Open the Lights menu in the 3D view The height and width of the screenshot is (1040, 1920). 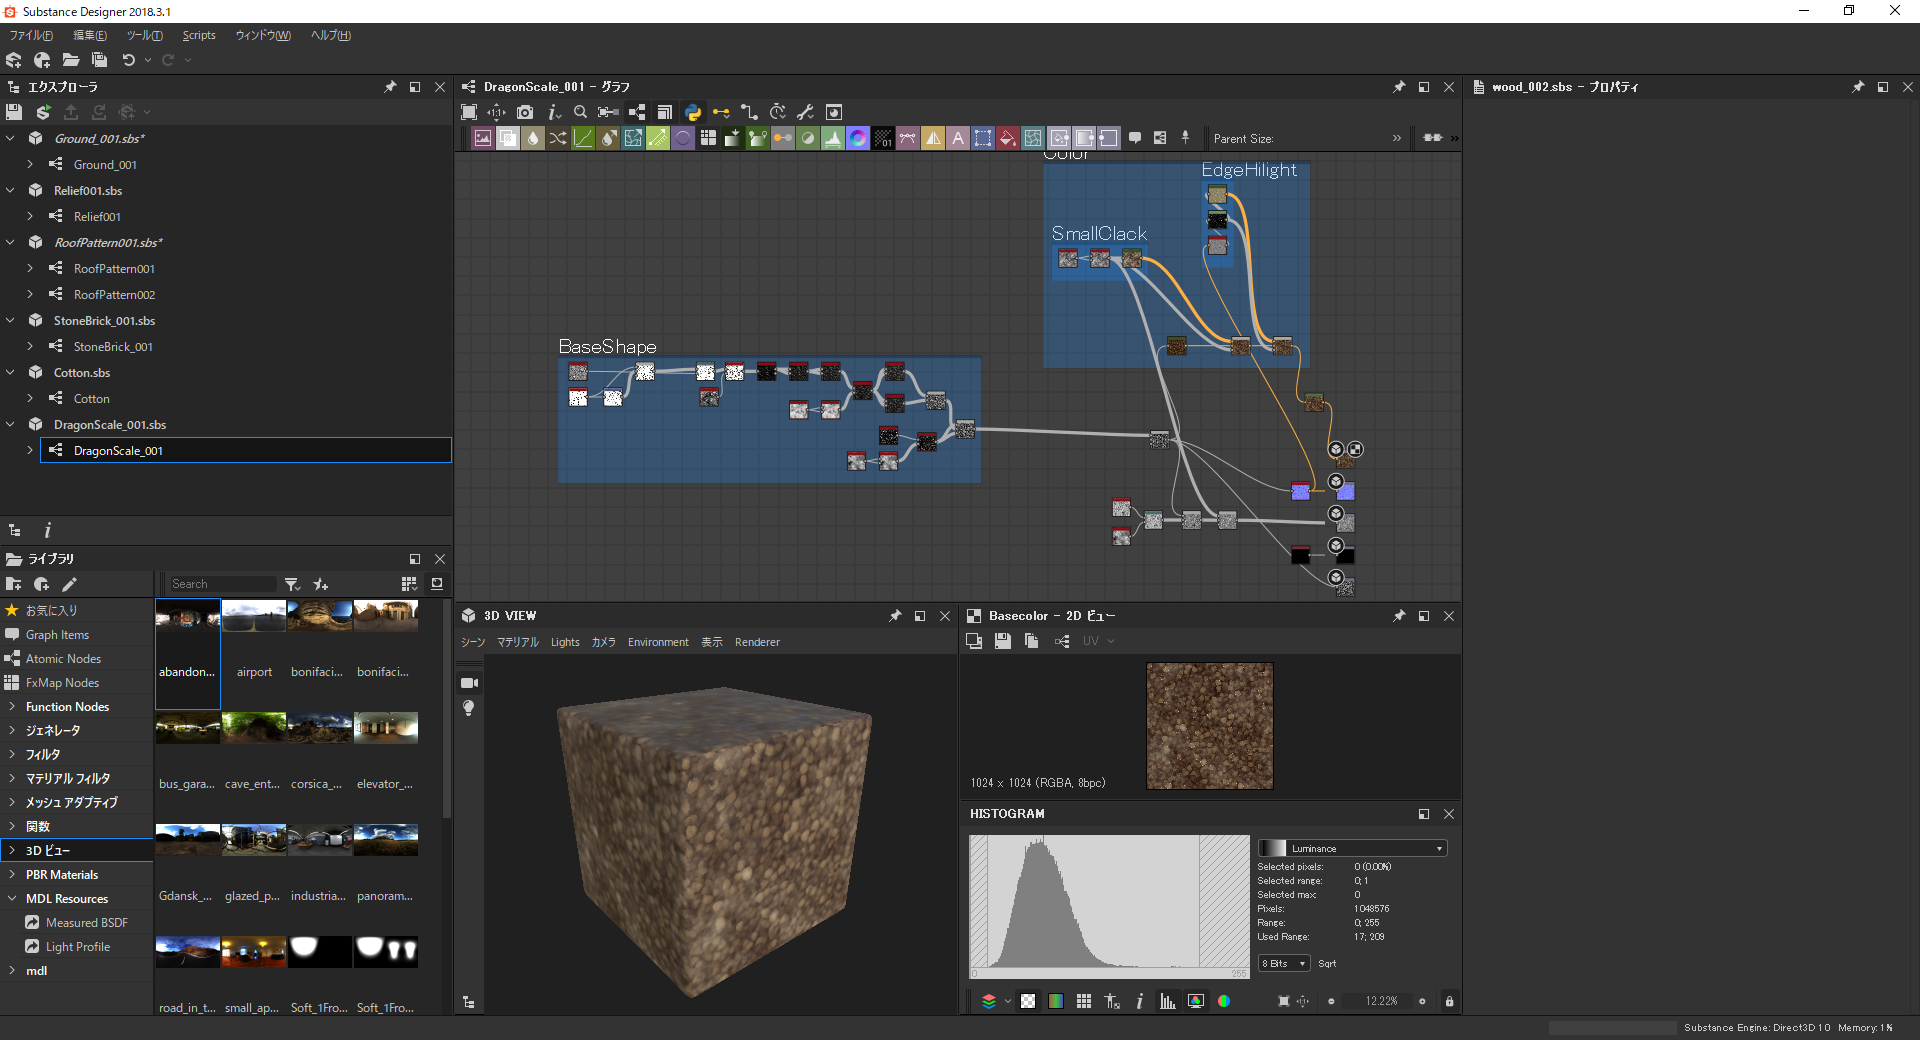(565, 642)
